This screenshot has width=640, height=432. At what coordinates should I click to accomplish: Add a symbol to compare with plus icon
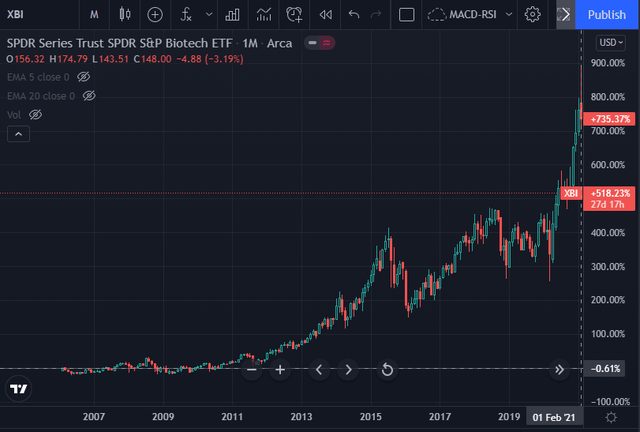(155, 15)
